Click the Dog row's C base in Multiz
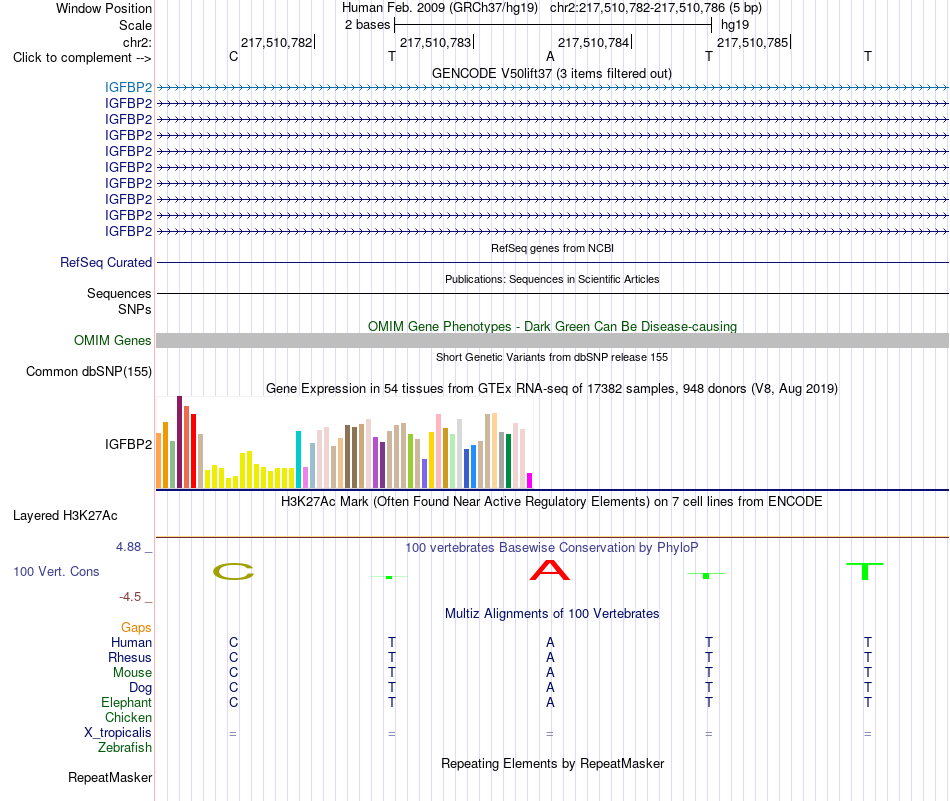The image size is (950, 801). 233,688
